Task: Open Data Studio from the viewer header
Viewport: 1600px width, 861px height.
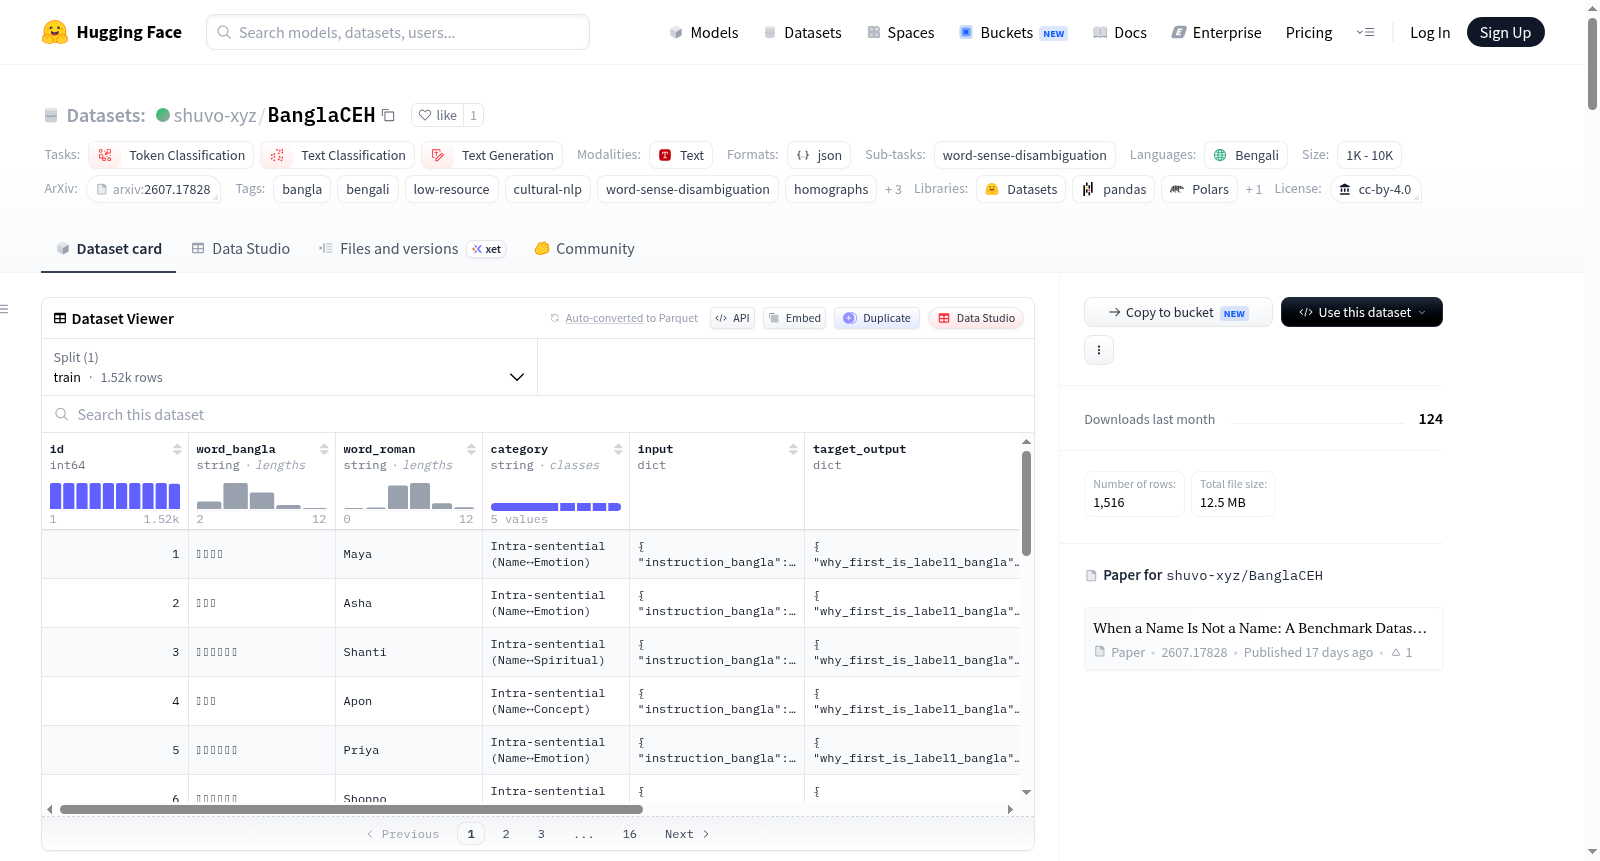Action: tap(976, 318)
